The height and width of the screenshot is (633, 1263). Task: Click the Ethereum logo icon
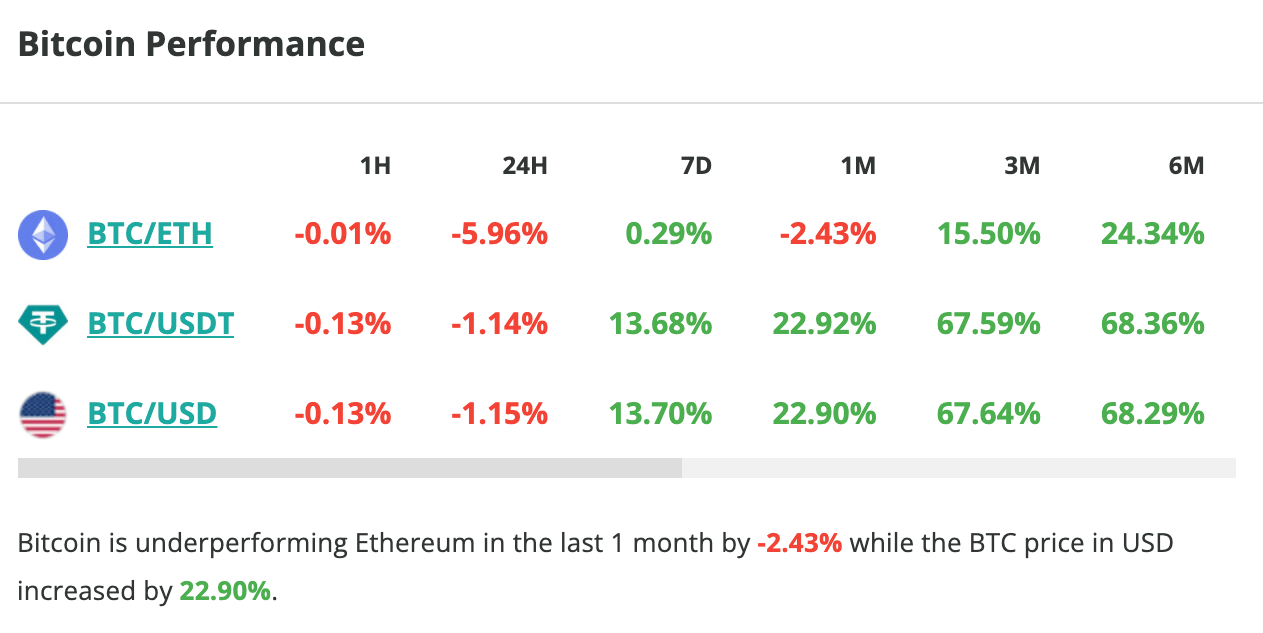[43, 235]
